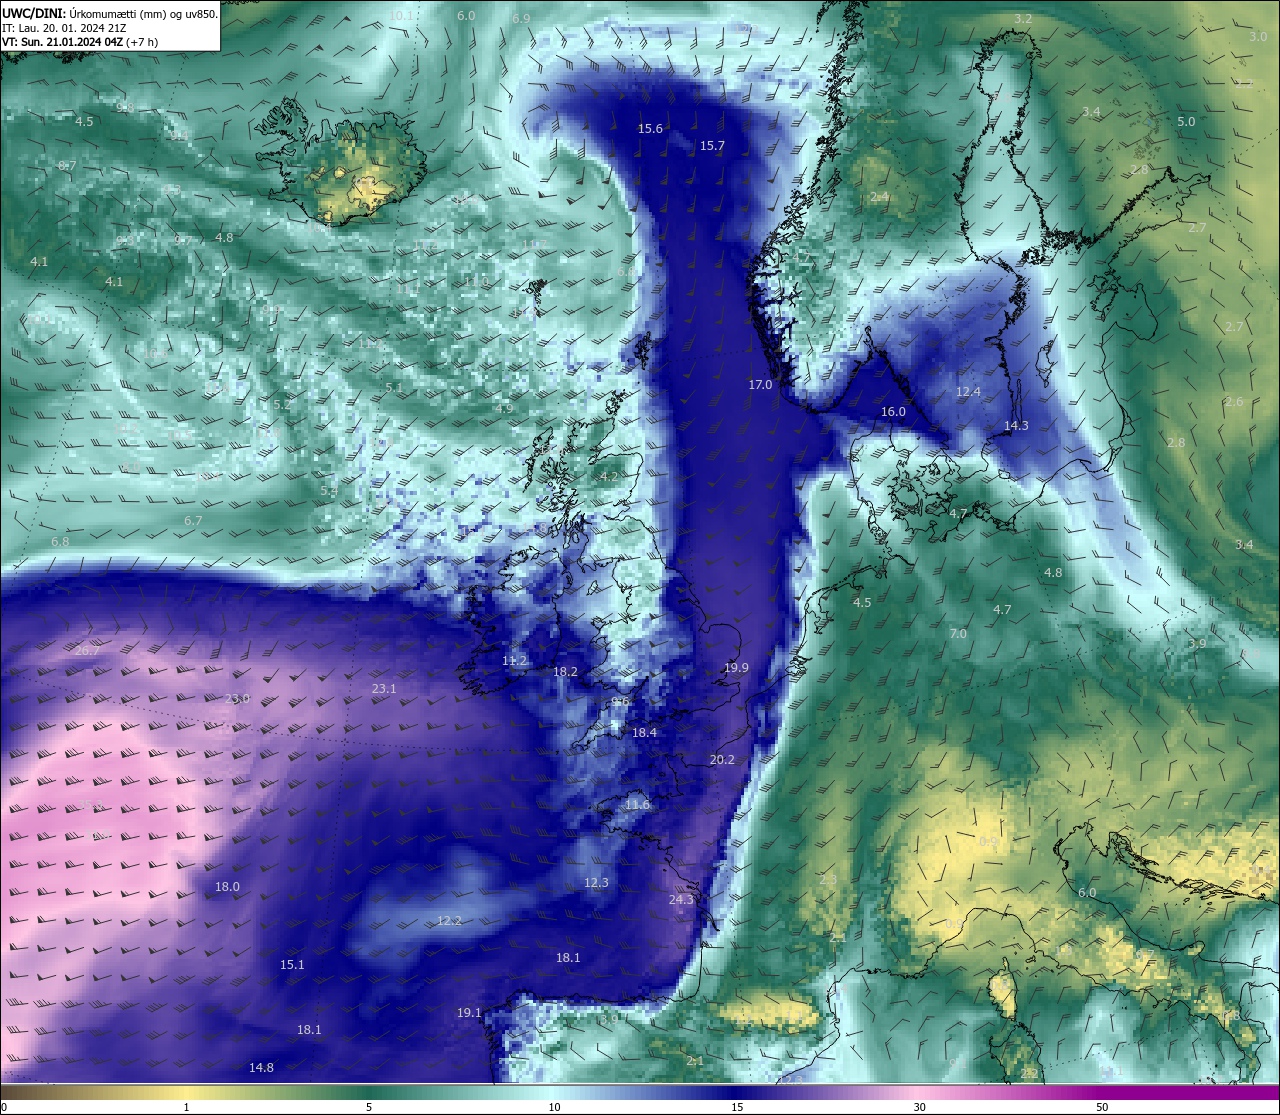Click the 14.8 value on the map
Screen dimensions: 1280x1115
coord(261,1068)
